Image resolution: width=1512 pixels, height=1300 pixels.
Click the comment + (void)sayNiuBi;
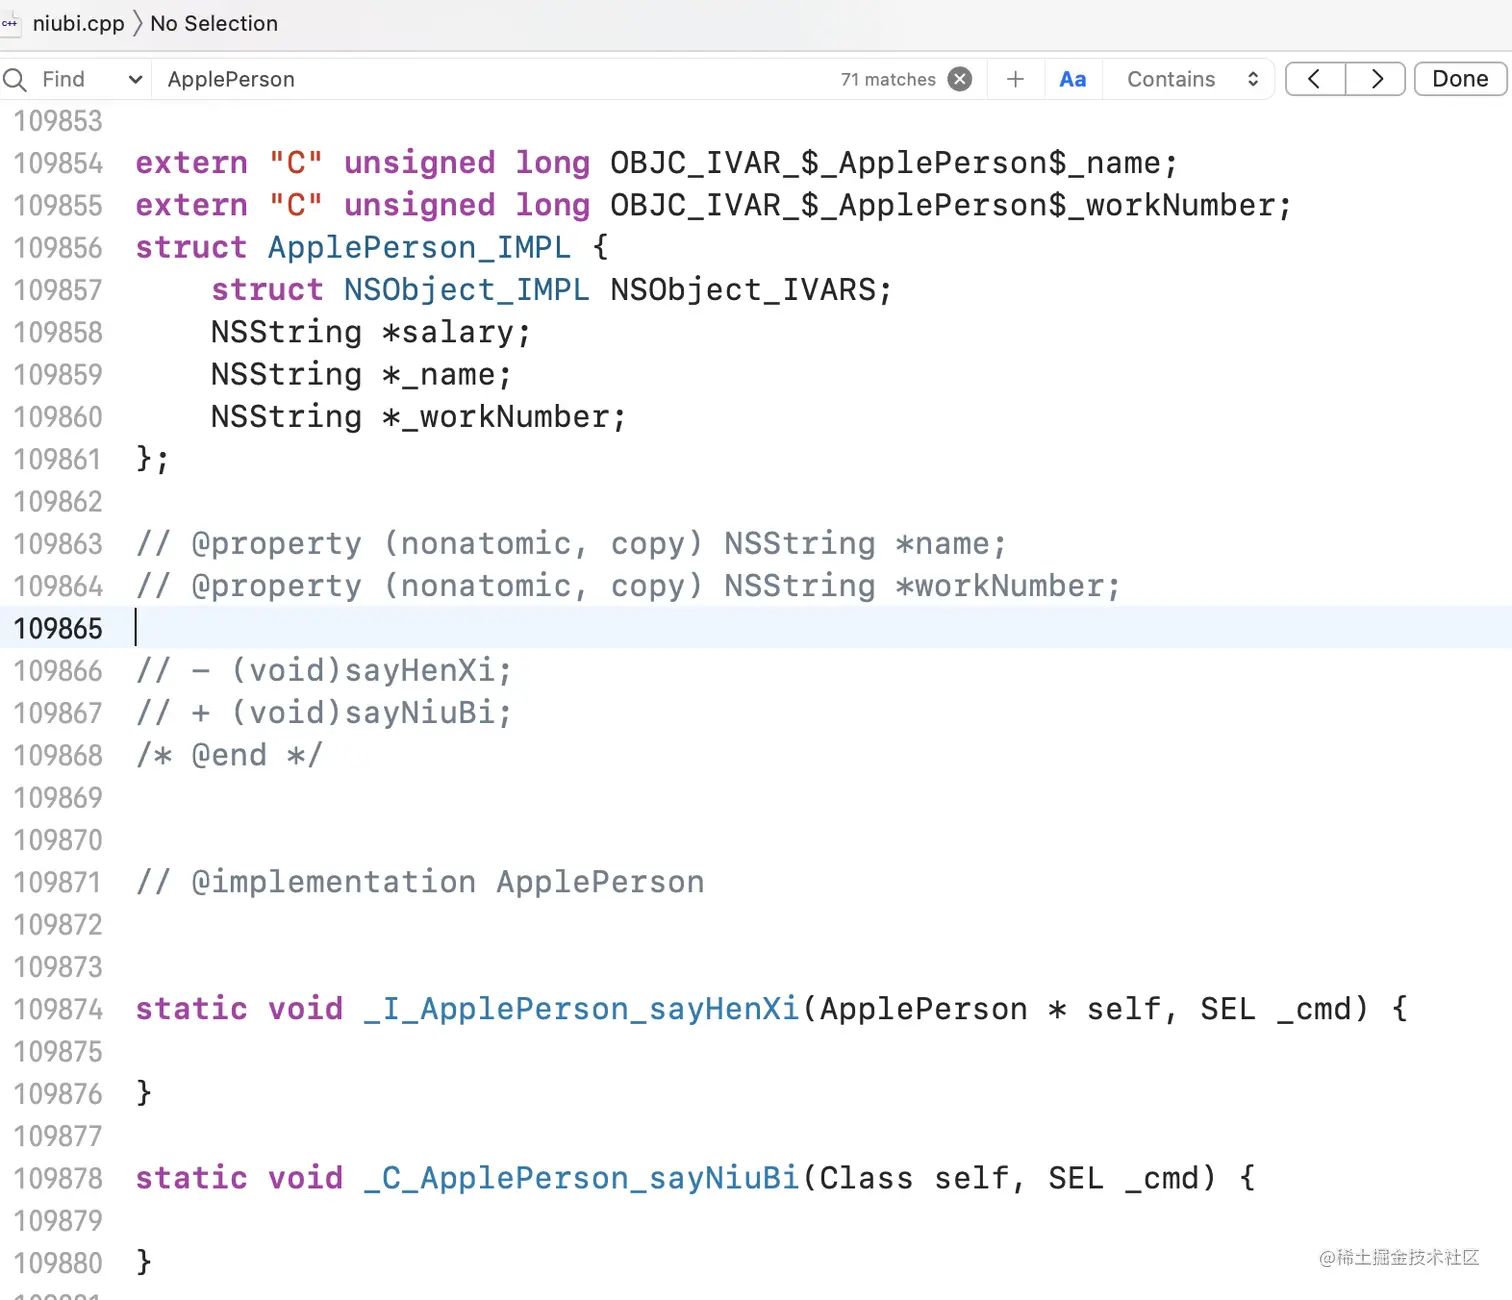click(324, 713)
